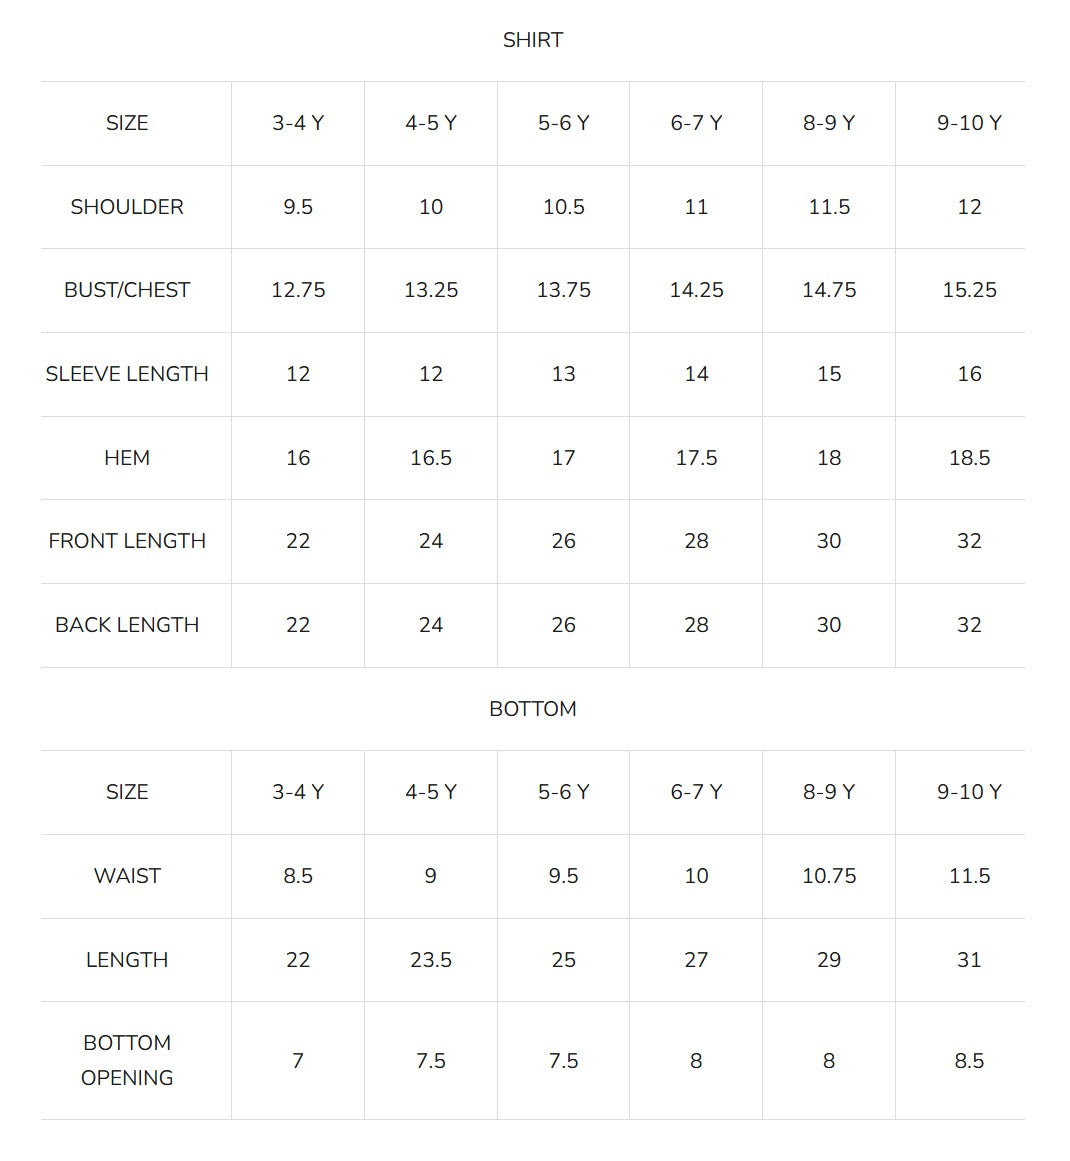Click the SLEEVE LENGTH row label
1070x1161 pixels.
pos(127,374)
